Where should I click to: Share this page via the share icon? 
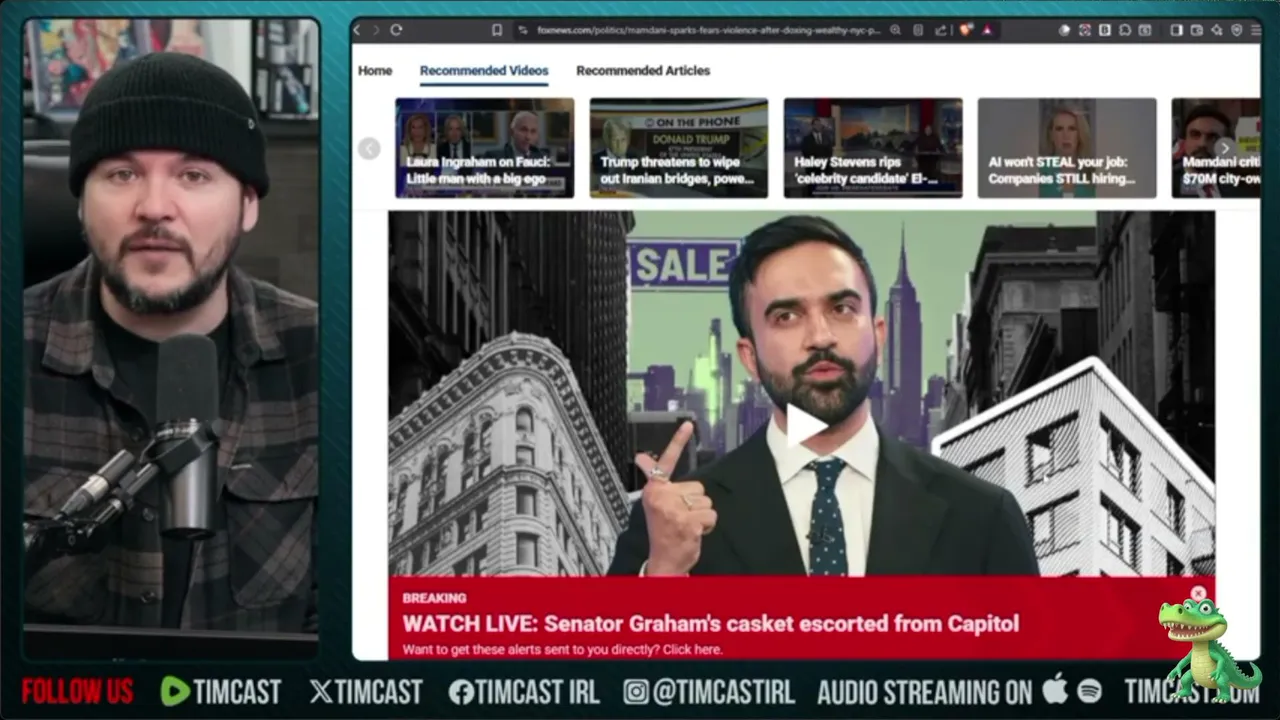[940, 30]
